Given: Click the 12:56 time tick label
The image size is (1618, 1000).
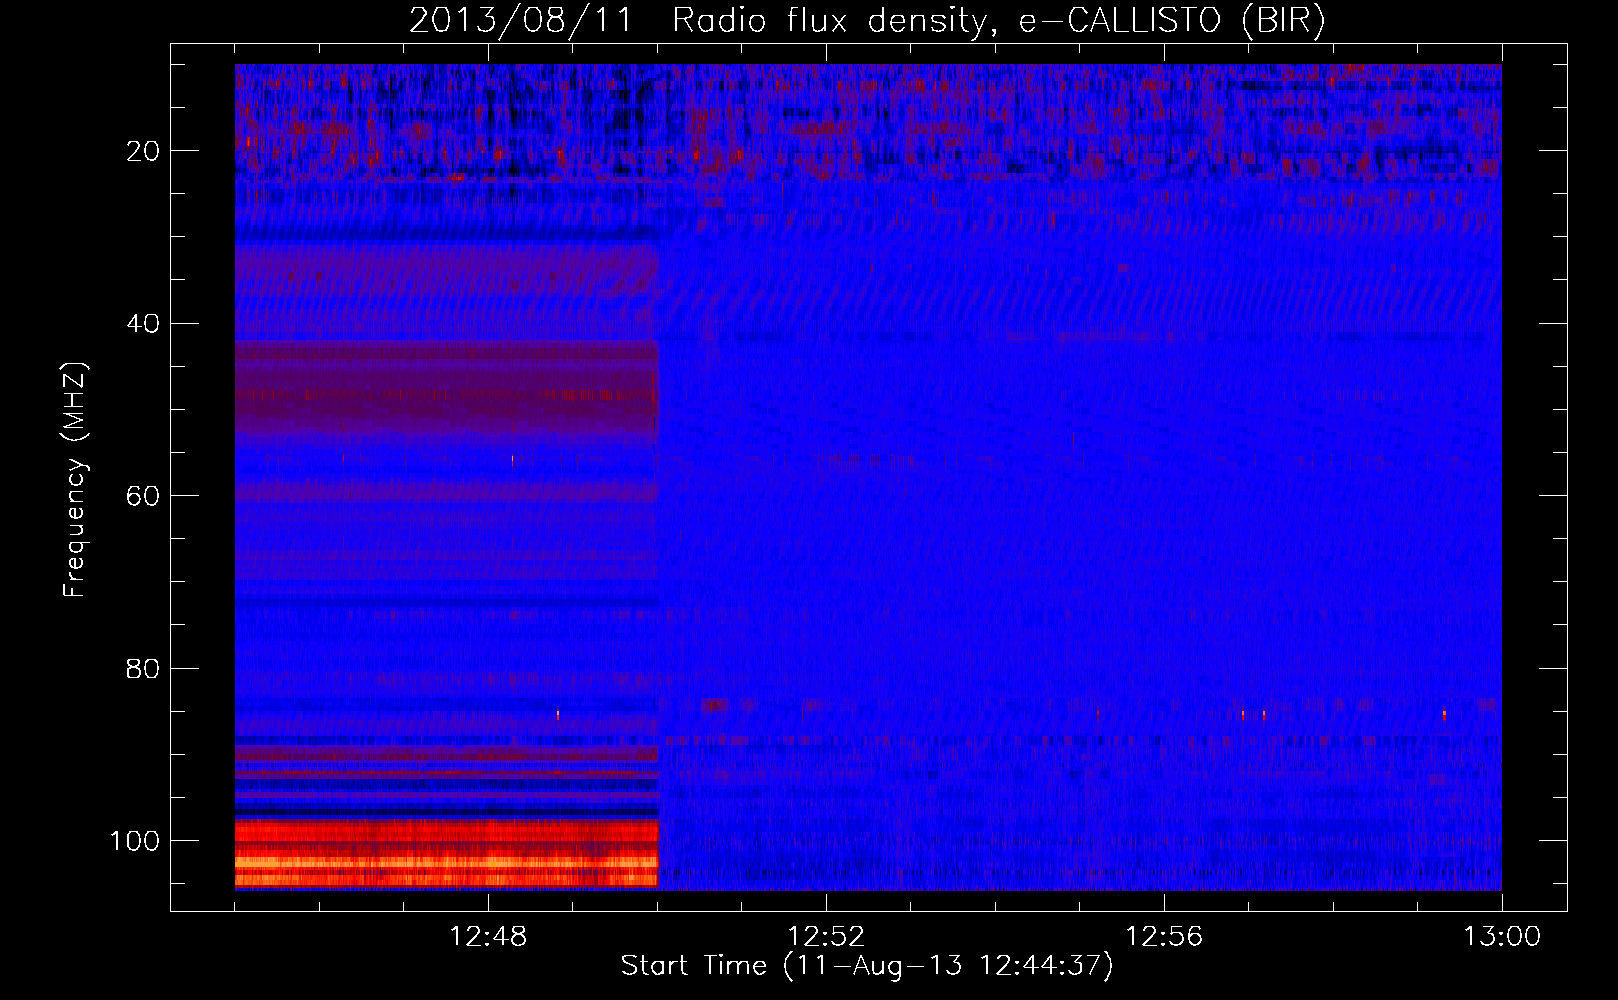Looking at the screenshot, I should [x=1164, y=937].
